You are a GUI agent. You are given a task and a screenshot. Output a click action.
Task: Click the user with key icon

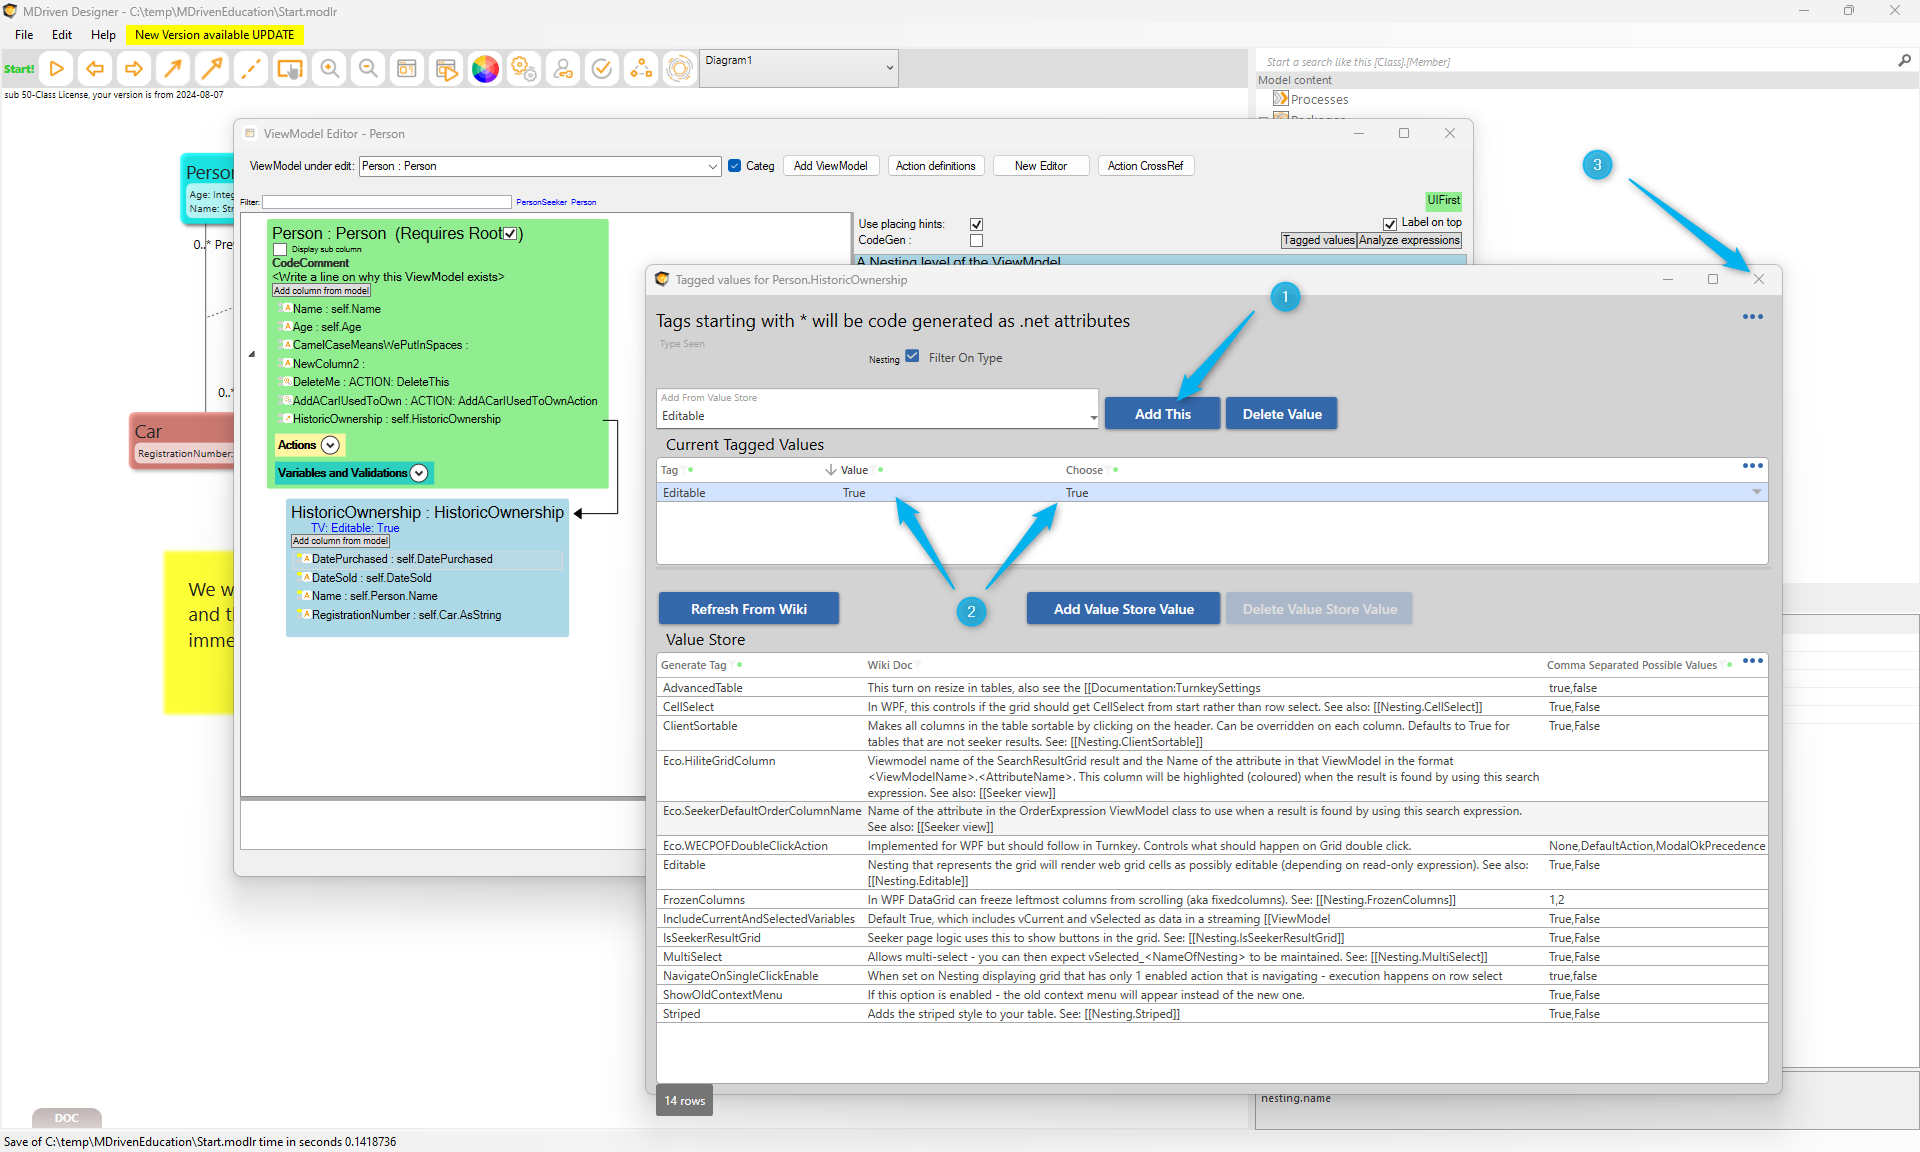click(x=563, y=69)
